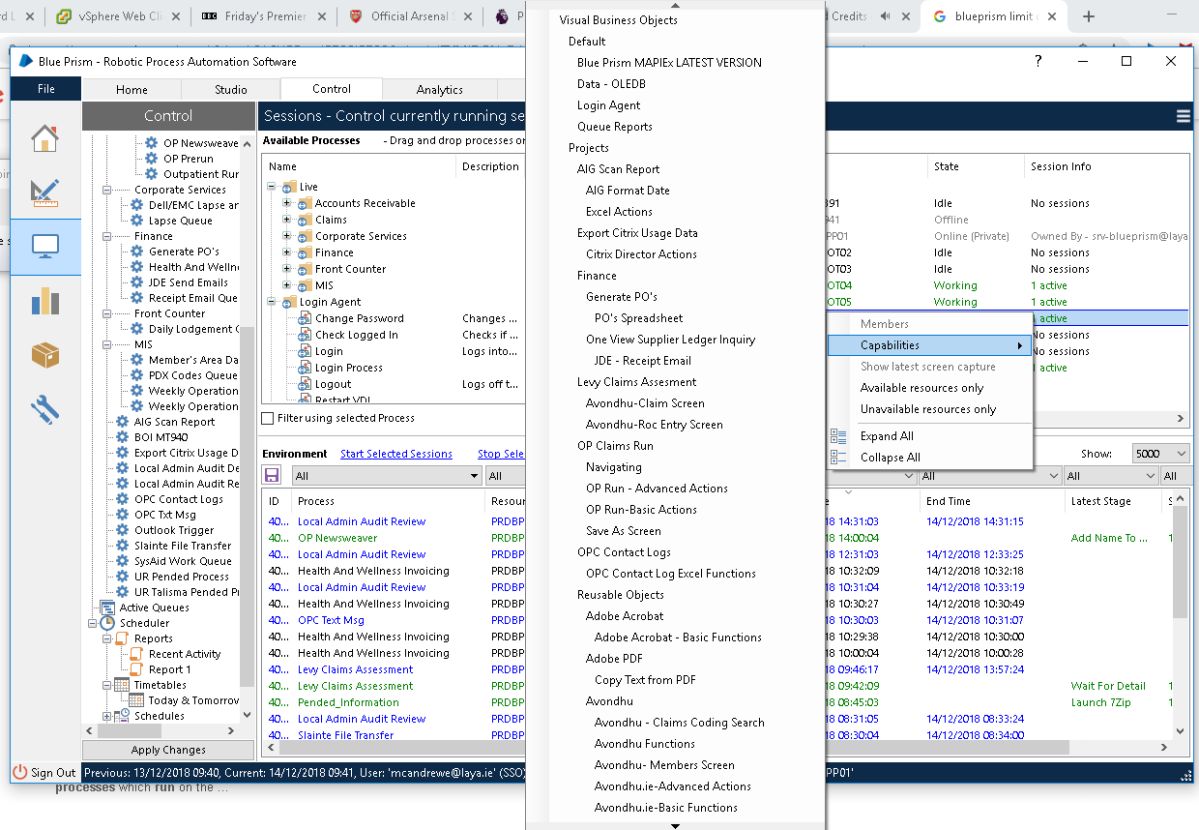Image resolution: width=1199 pixels, height=830 pixels.
Task: Click mute speaker icon on Credits browser tab
Action: (885, 15)
